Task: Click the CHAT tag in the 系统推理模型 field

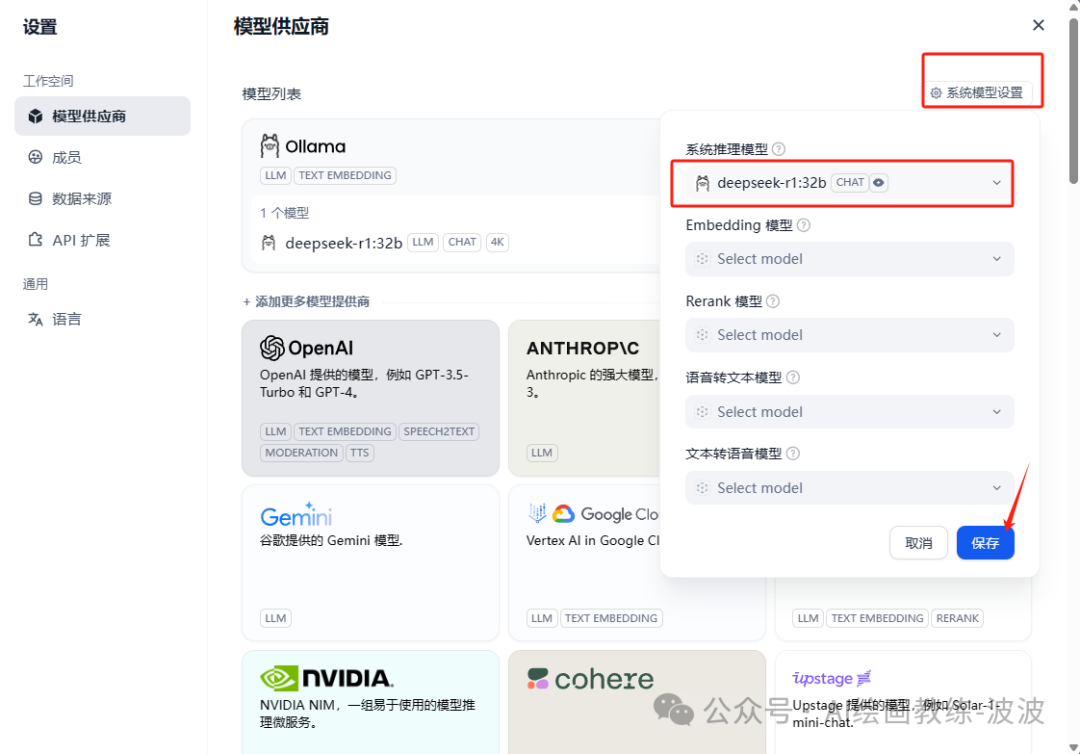Action: [x=849, y=182]
